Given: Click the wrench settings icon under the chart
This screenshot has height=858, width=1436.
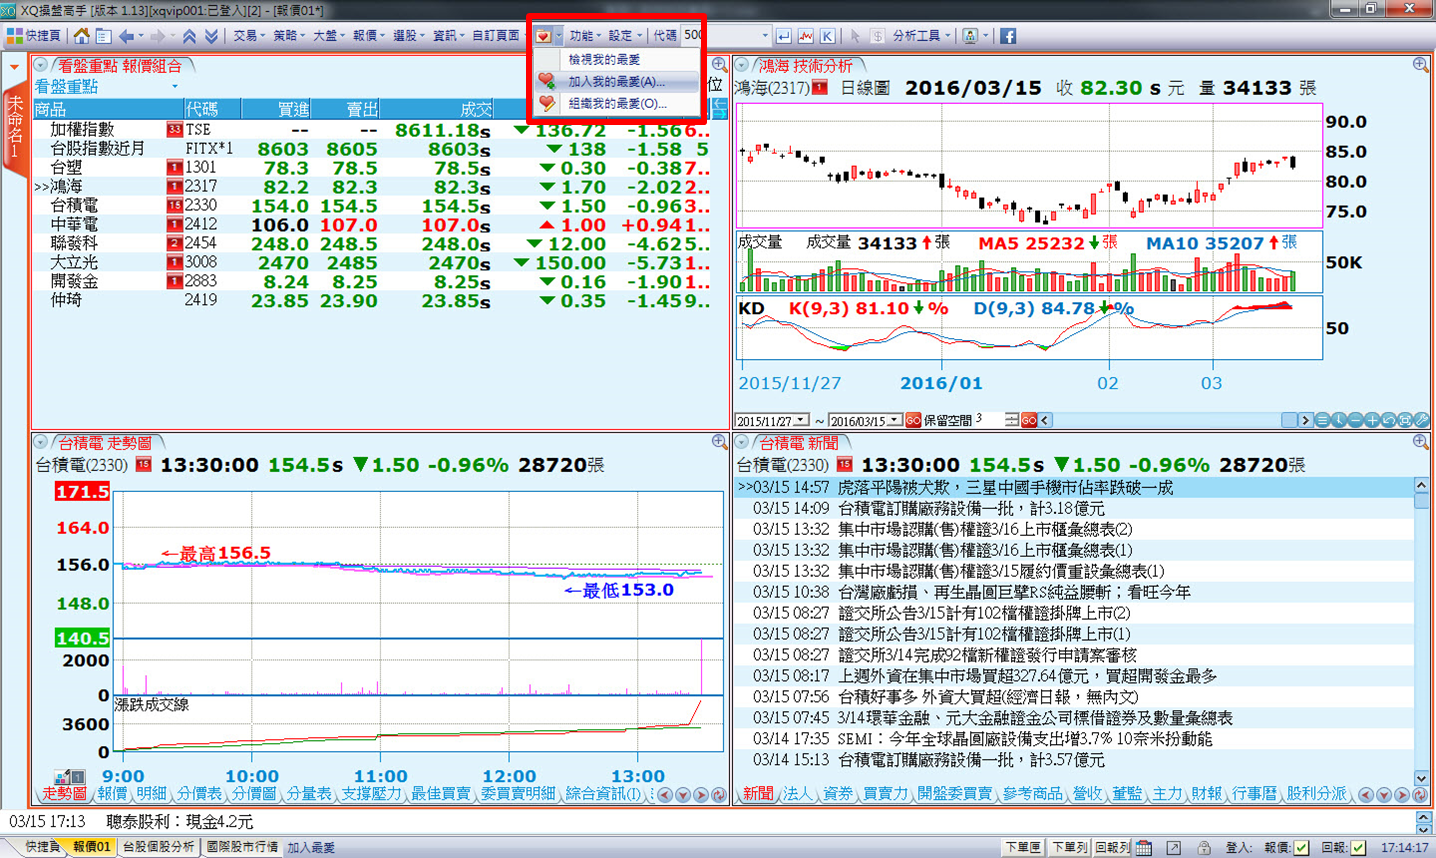Looking at the screenshot, I should click(1421, 421).
